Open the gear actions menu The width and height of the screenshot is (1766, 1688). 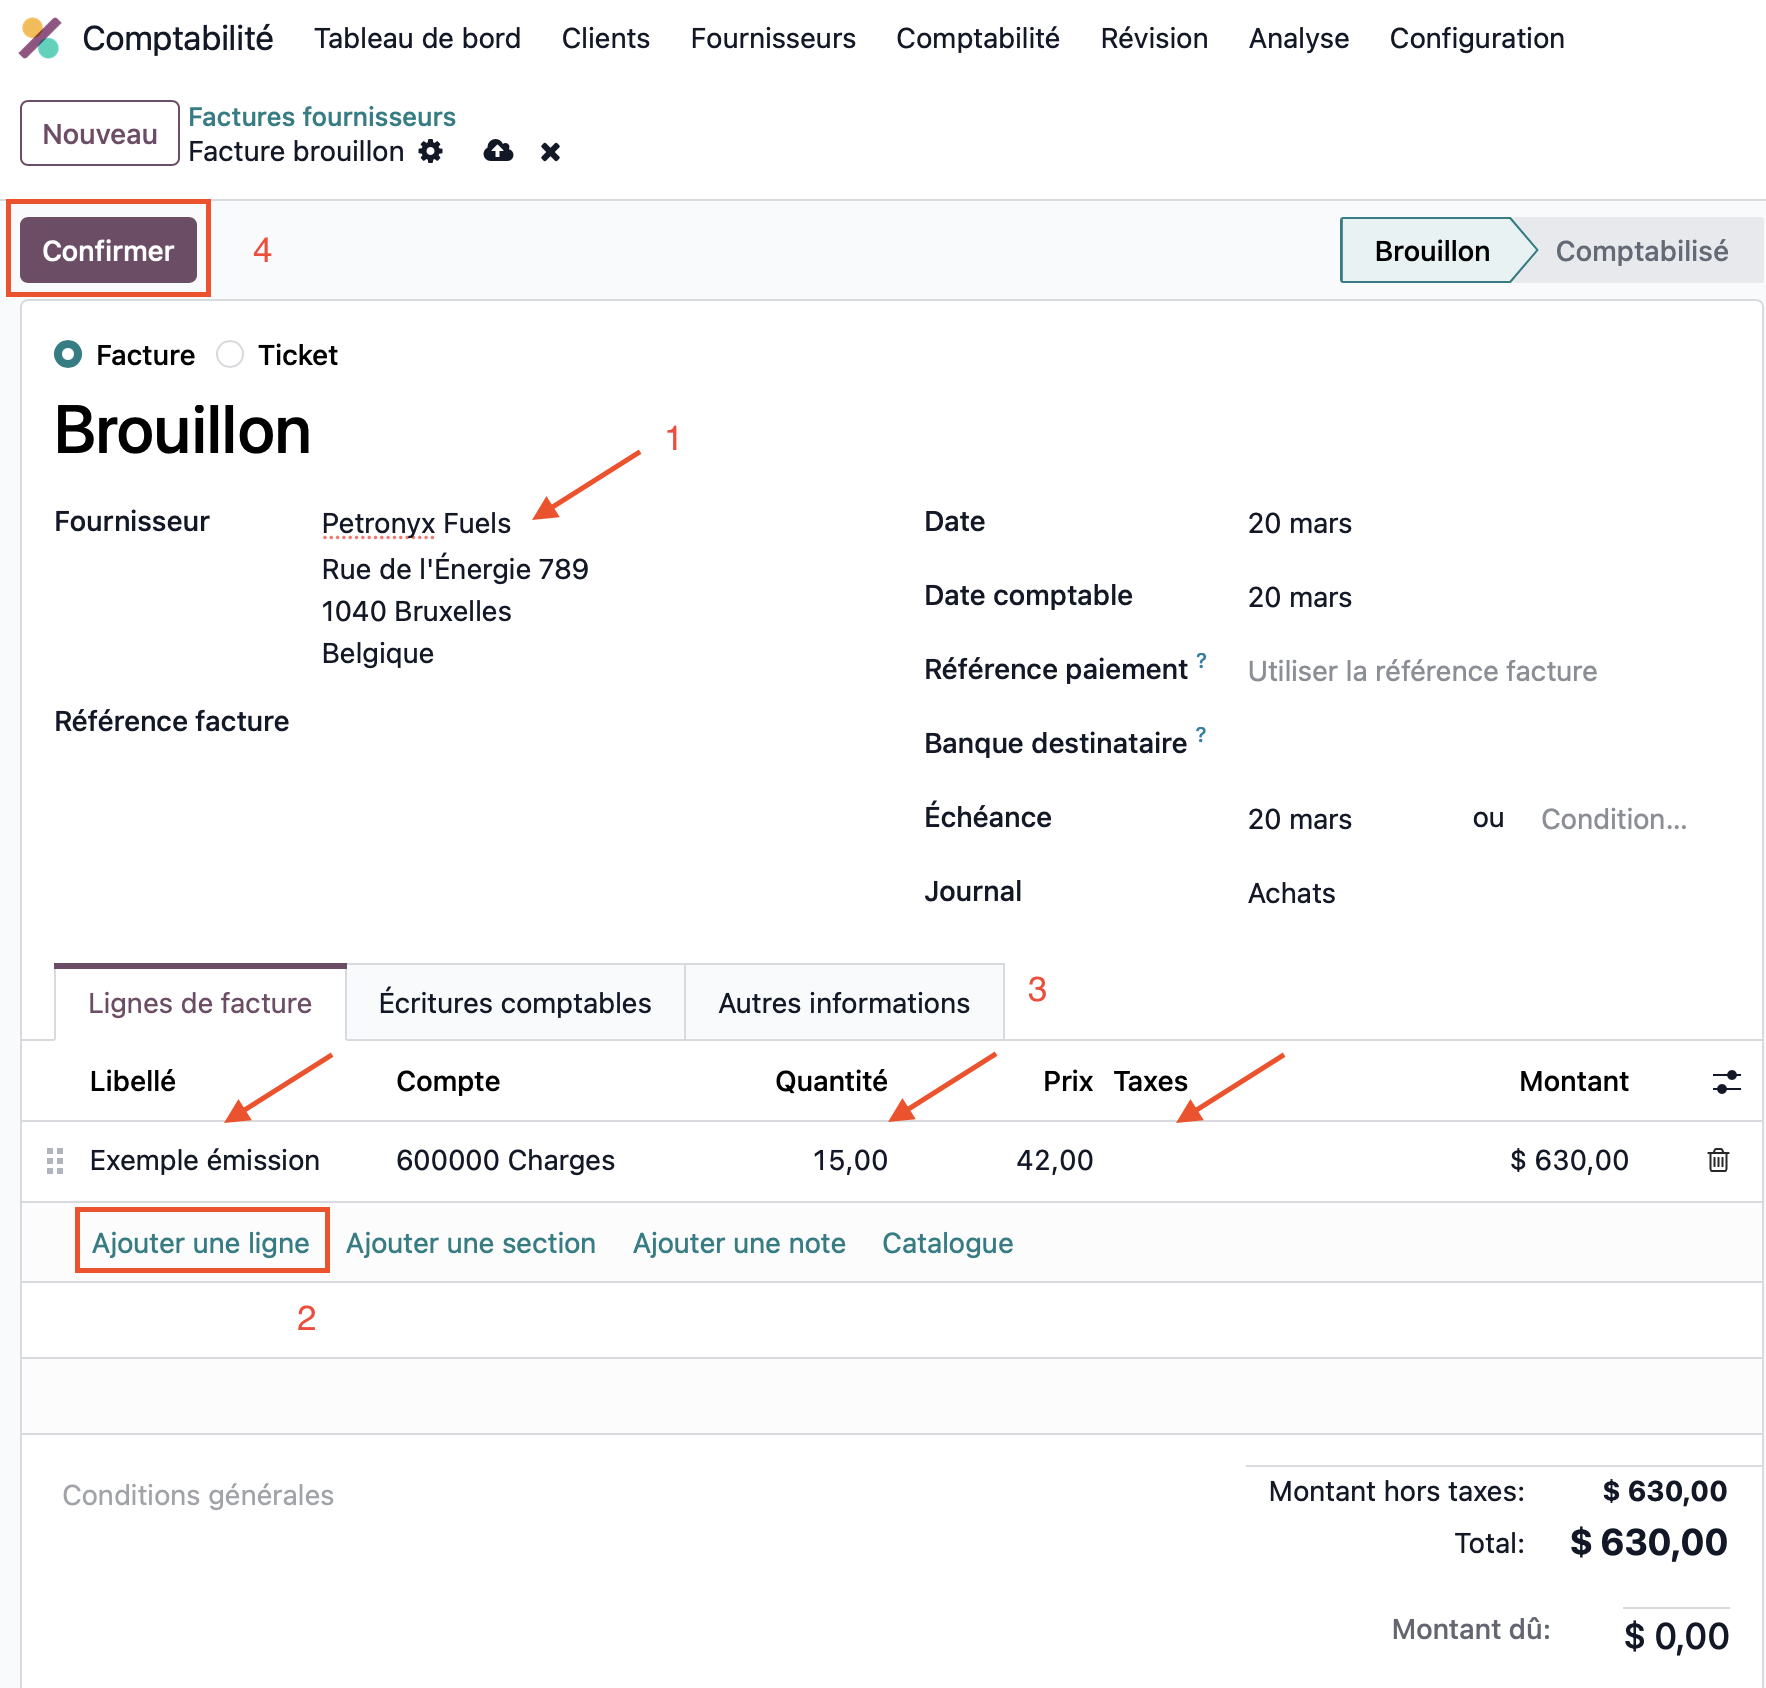pos(430,151)
